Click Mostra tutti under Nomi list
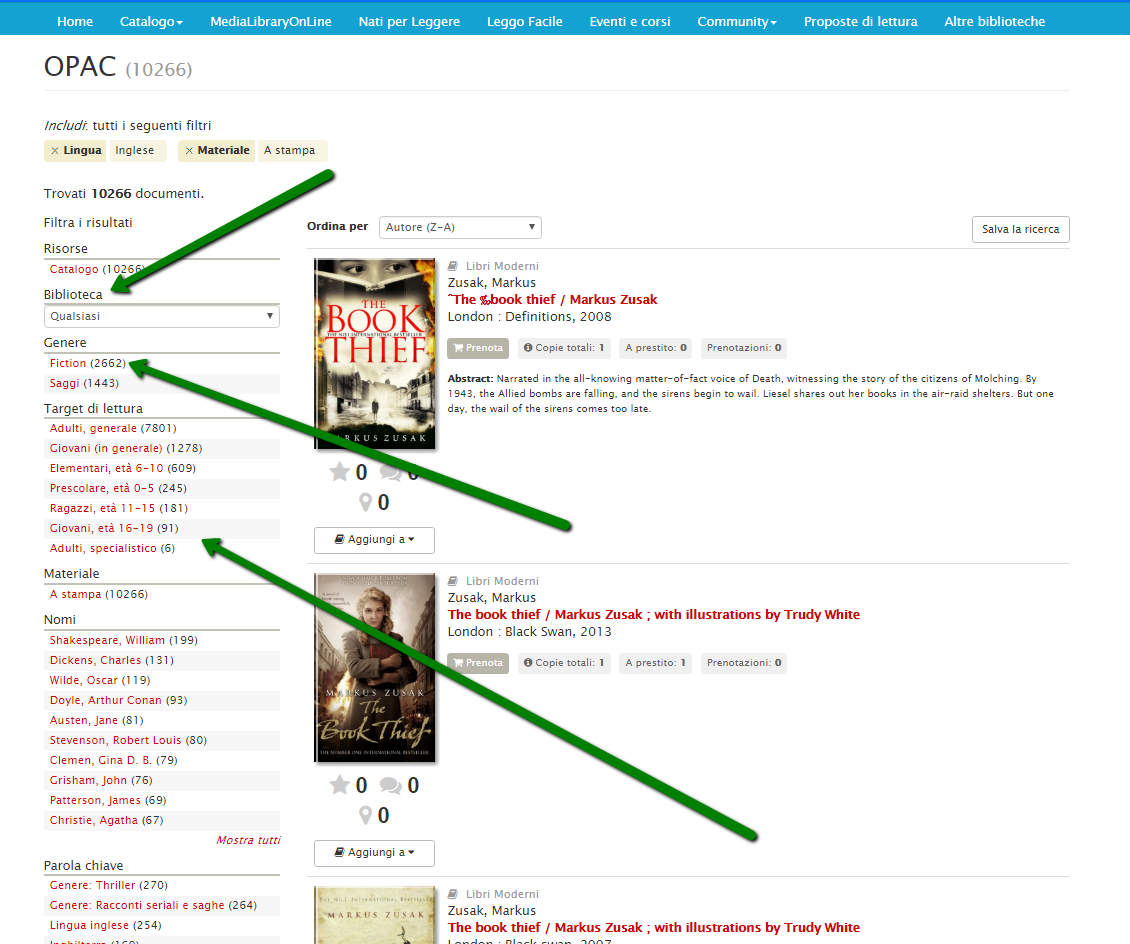Image resolution: width=1130 pixels, height=944 pixels. (248, 840)
